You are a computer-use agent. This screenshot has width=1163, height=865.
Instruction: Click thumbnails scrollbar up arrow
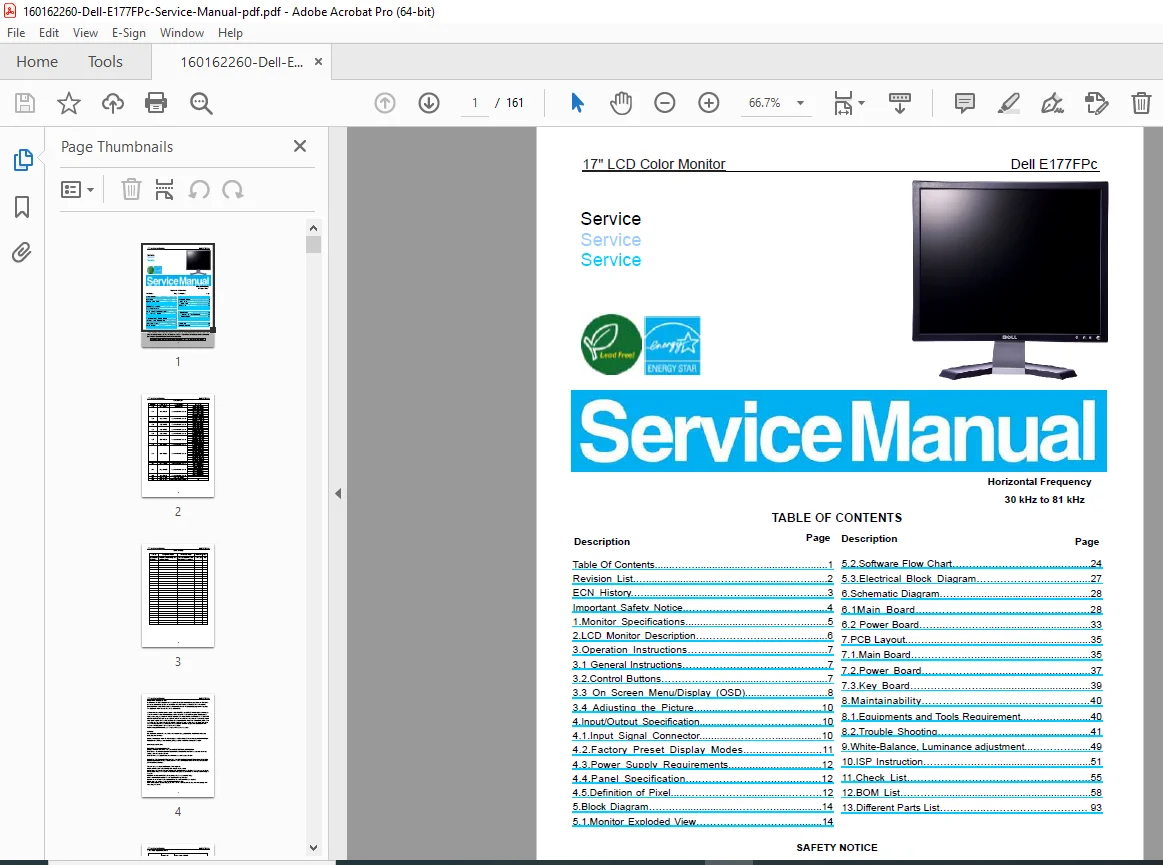(x=313, y=228)
